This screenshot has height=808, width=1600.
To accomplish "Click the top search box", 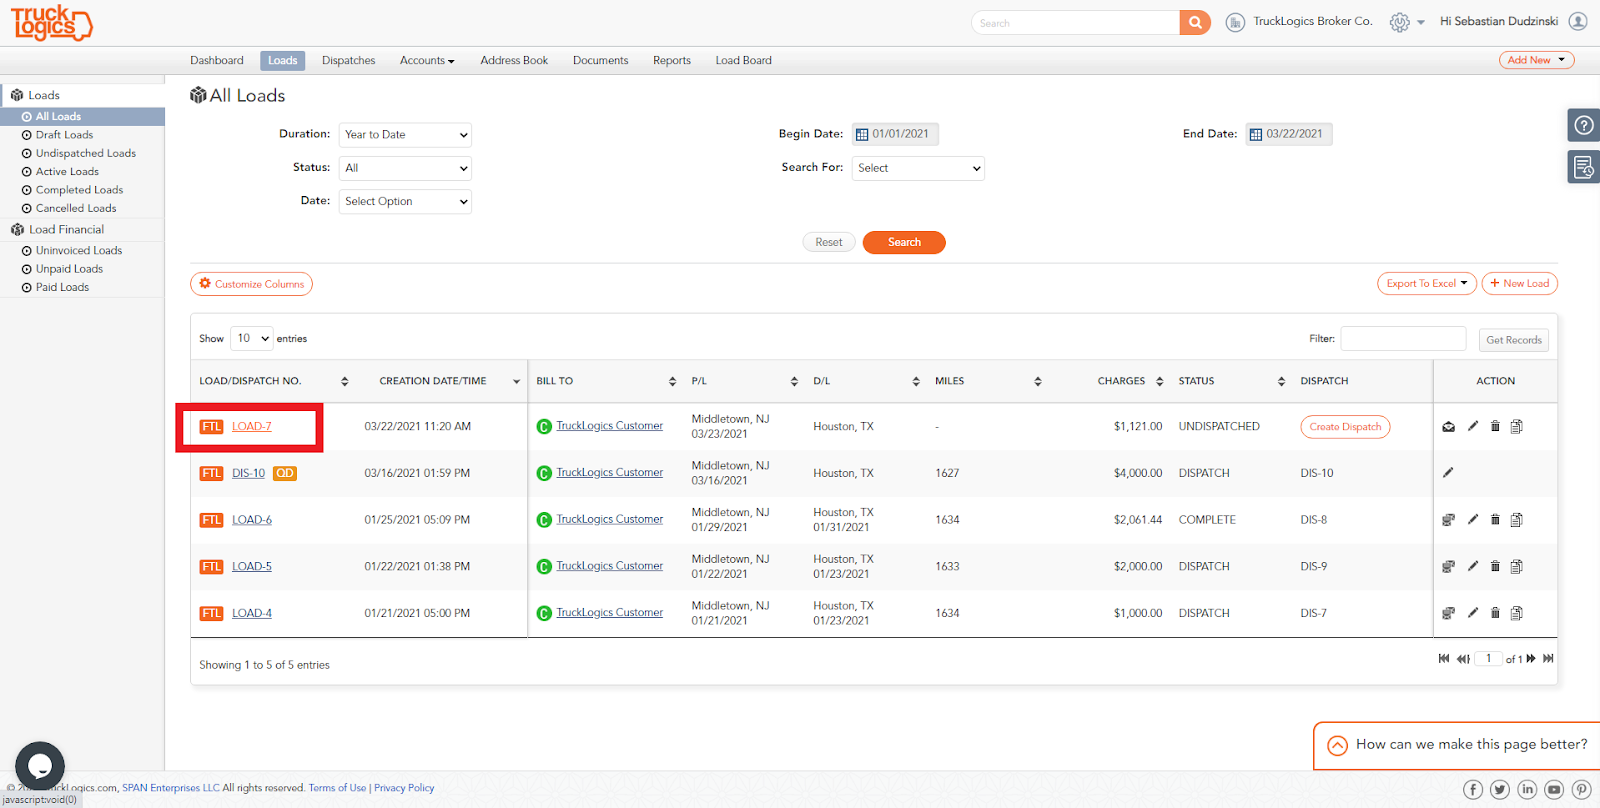I will coord(1075,23).
